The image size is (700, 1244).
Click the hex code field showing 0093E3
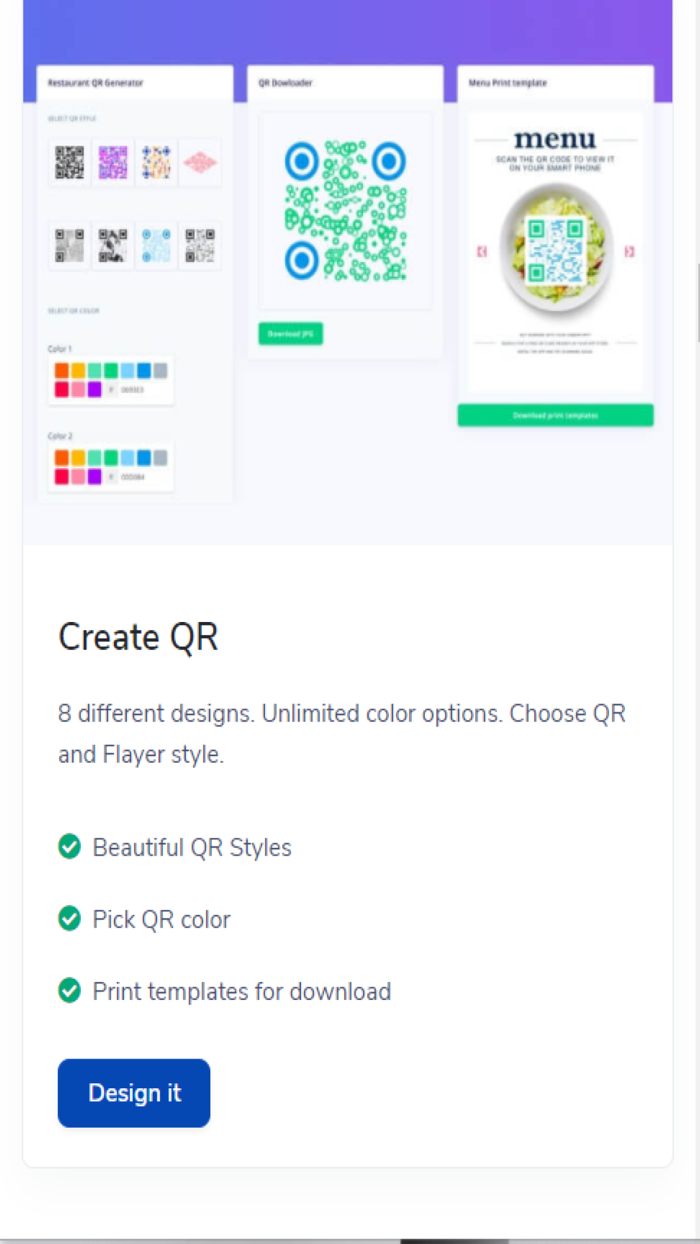130,388
